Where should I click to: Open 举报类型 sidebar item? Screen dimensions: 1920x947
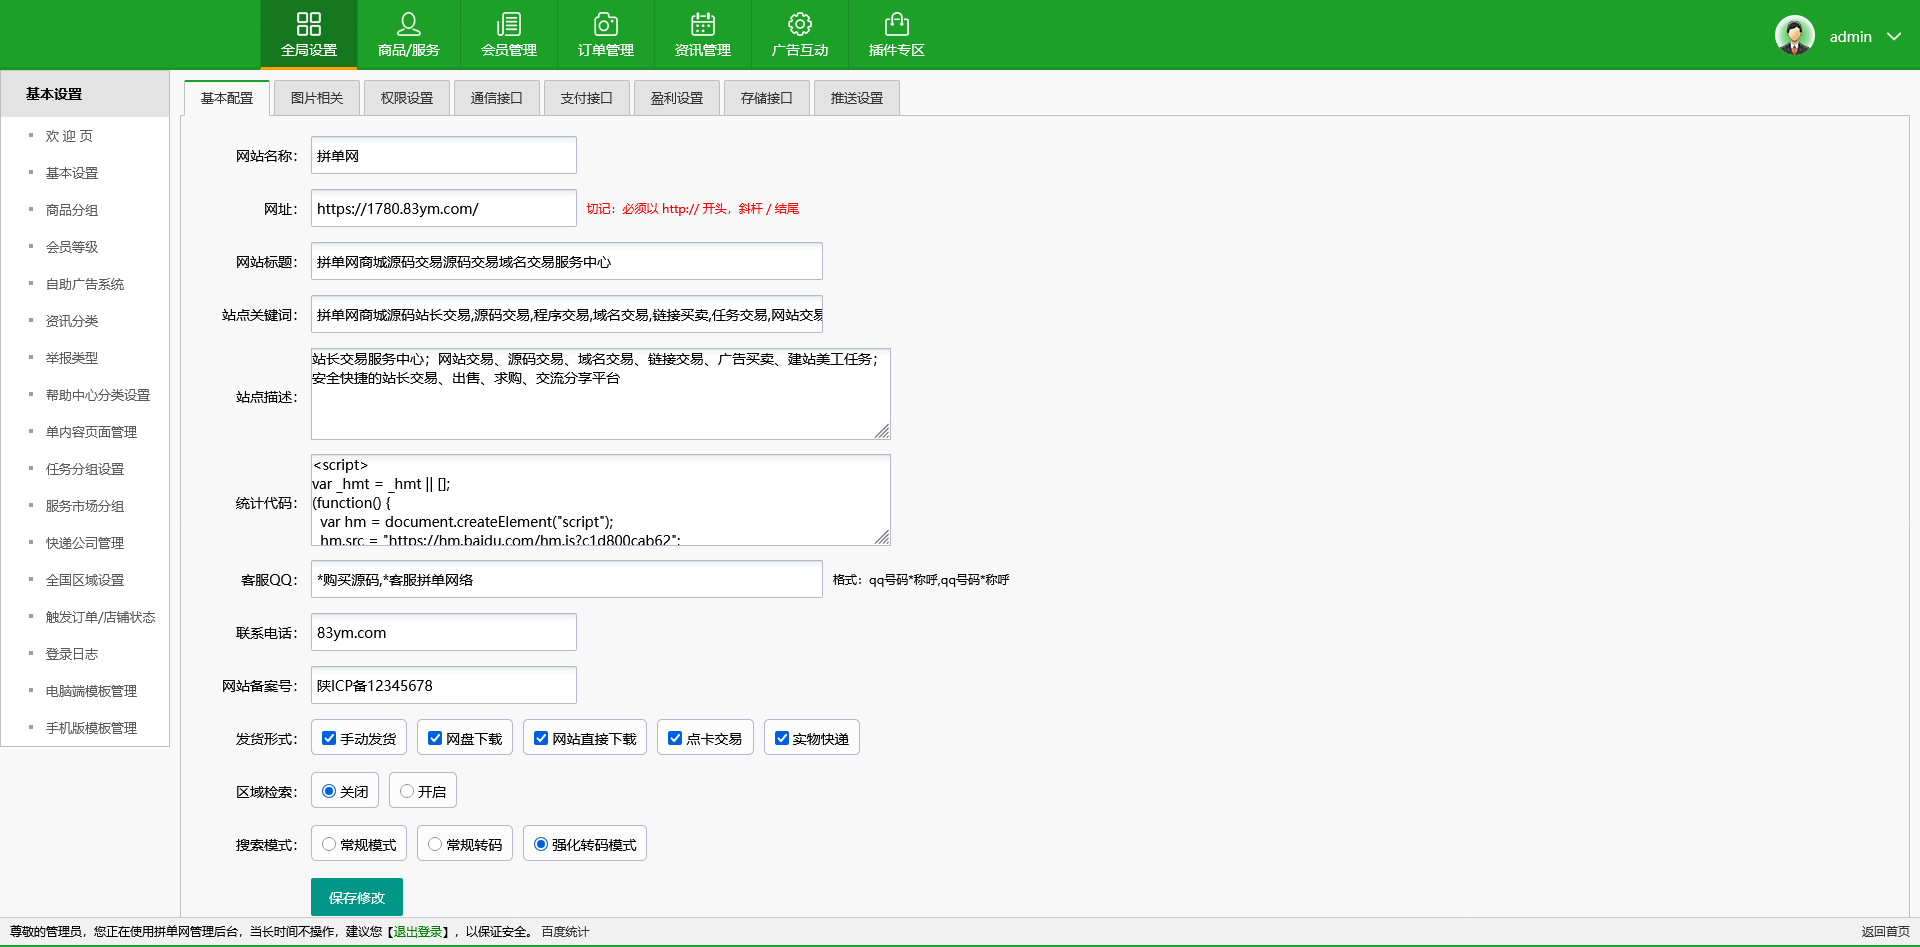[x=72, y=358]
